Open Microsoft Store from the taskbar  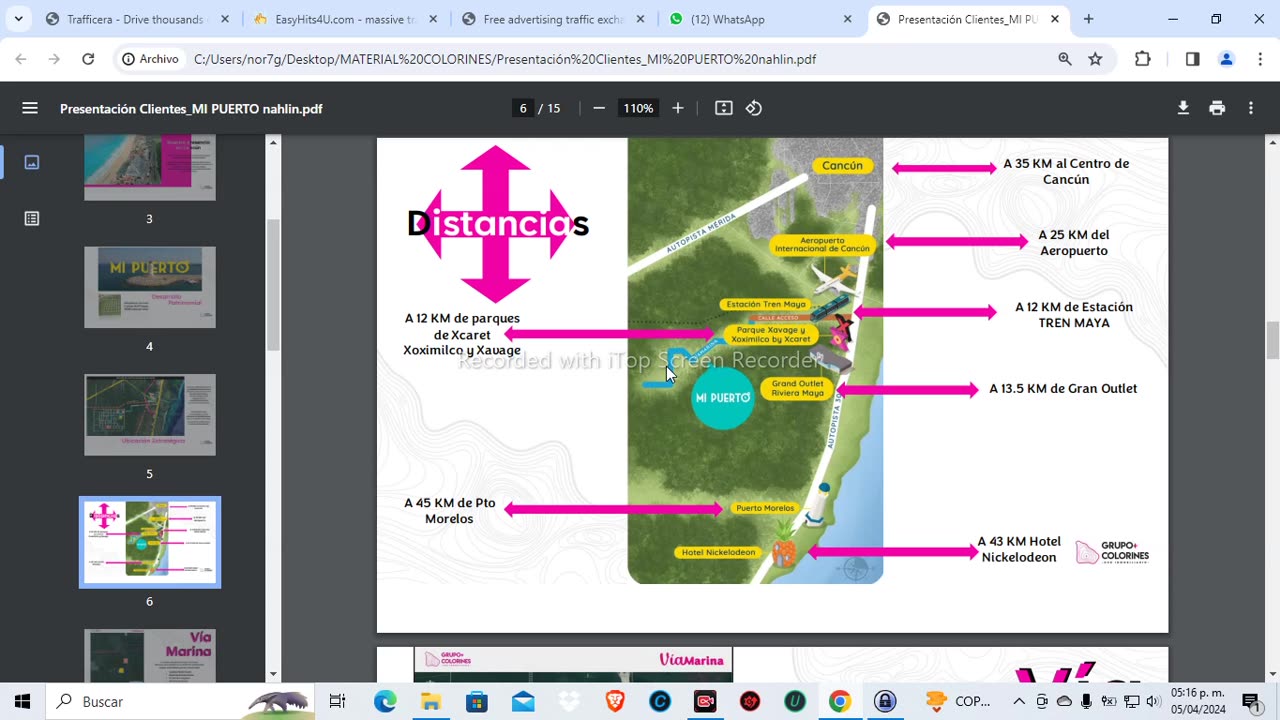(x=477, y=701)
